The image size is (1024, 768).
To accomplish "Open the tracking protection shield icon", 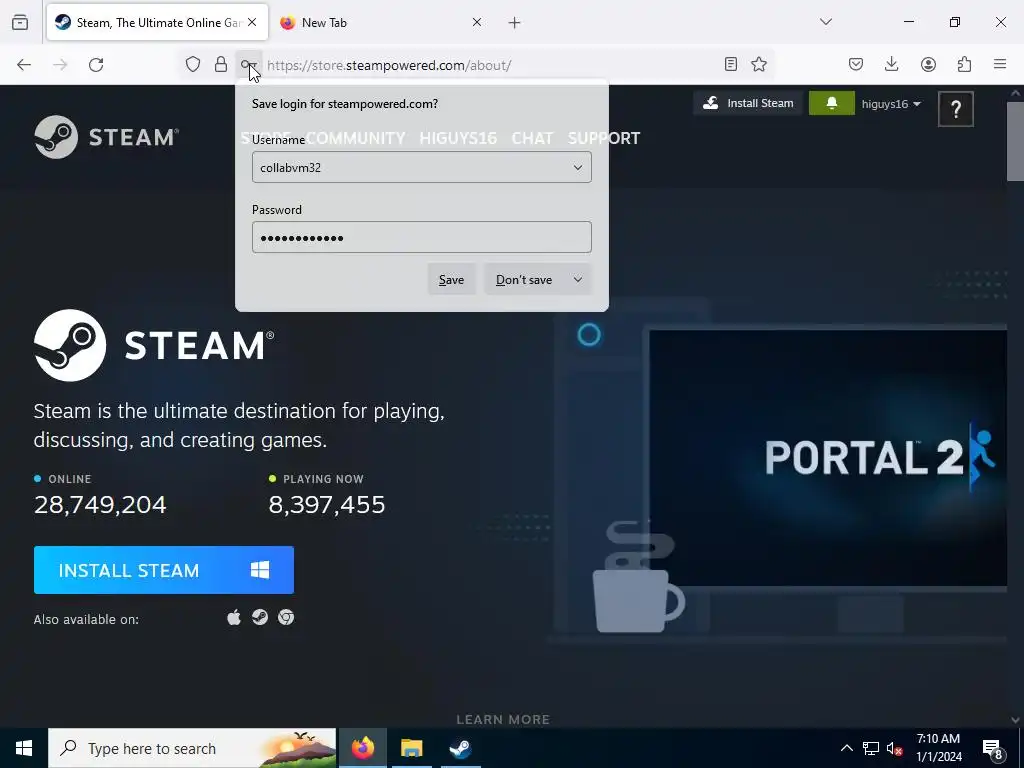I will 193,64.
